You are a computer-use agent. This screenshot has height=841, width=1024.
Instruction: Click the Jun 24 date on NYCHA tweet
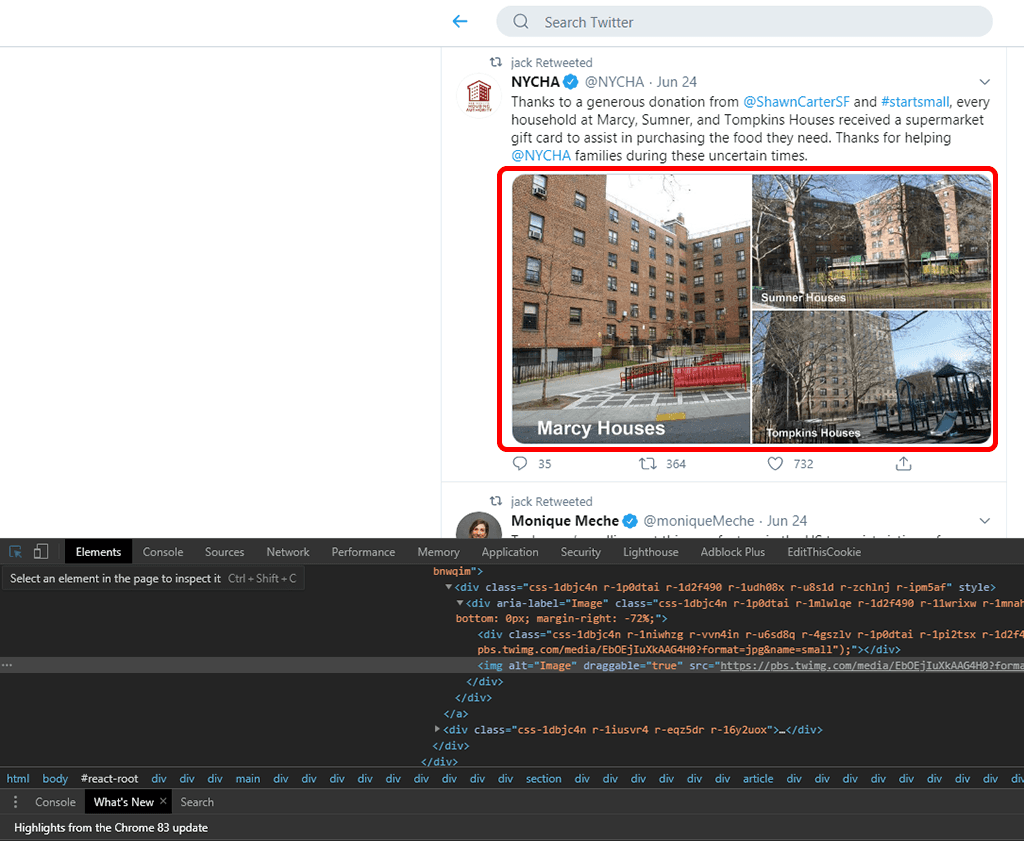677,82
